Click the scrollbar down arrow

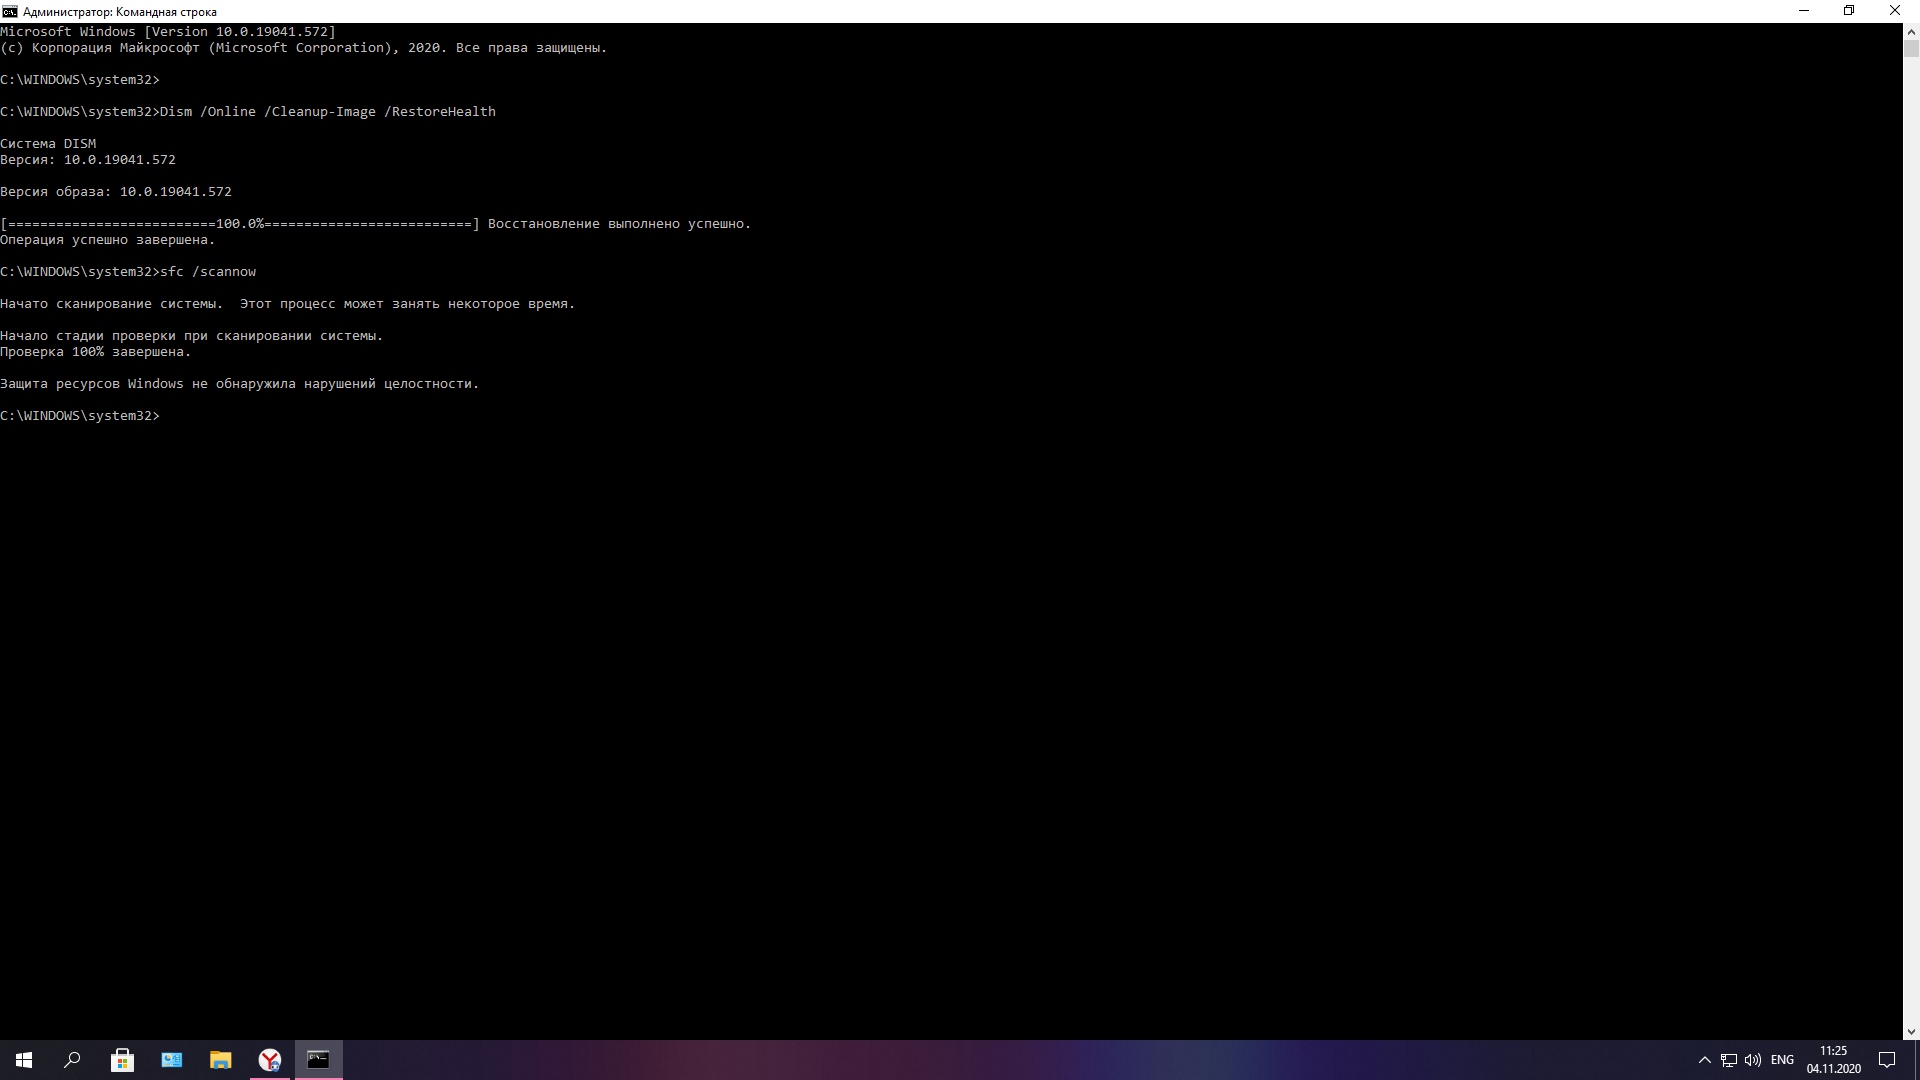[x=1911, y=1031]
